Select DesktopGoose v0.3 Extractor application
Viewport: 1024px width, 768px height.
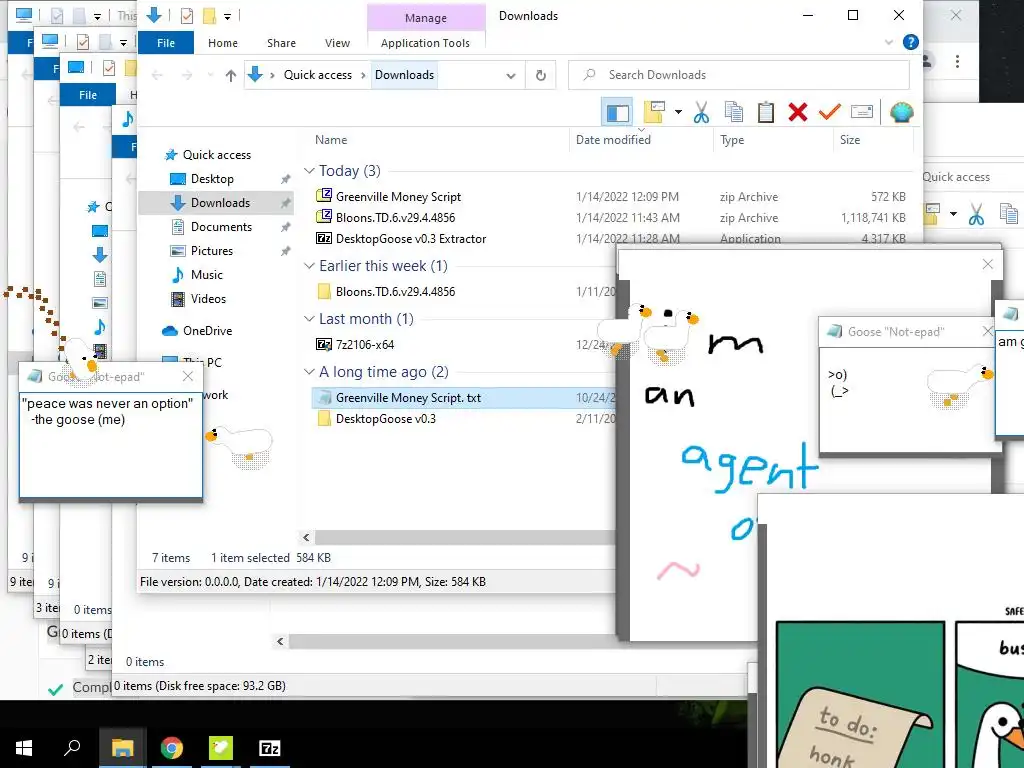point(411,238)
